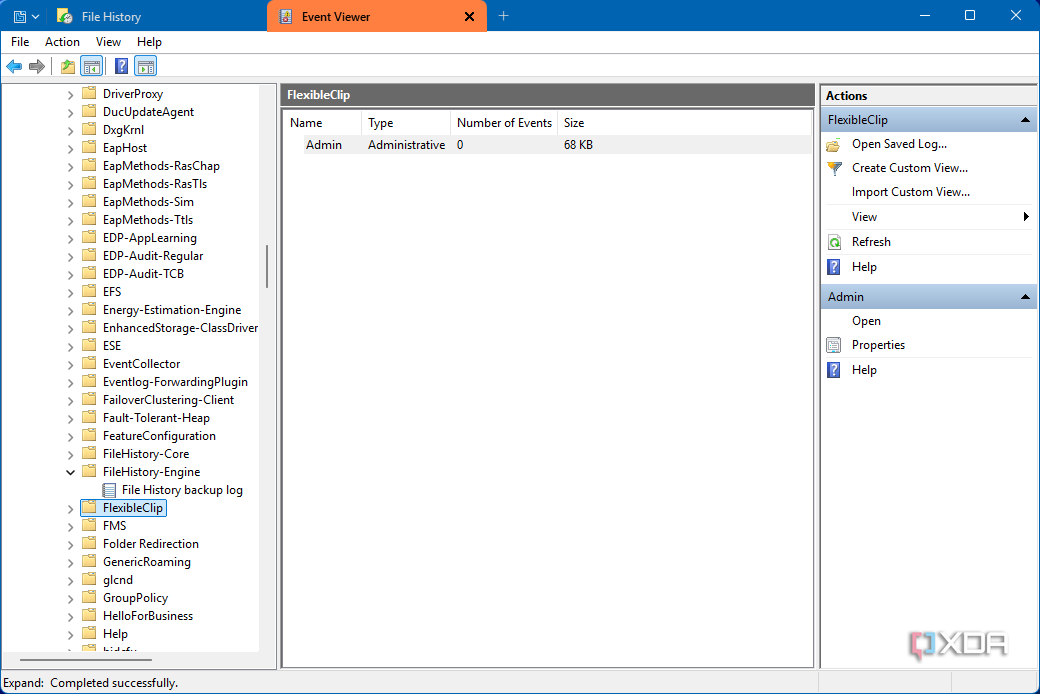The width and height of the screenshot is (1040, 694).
Task: Click Open Saved Log action
Action: (x=899, y=144)
